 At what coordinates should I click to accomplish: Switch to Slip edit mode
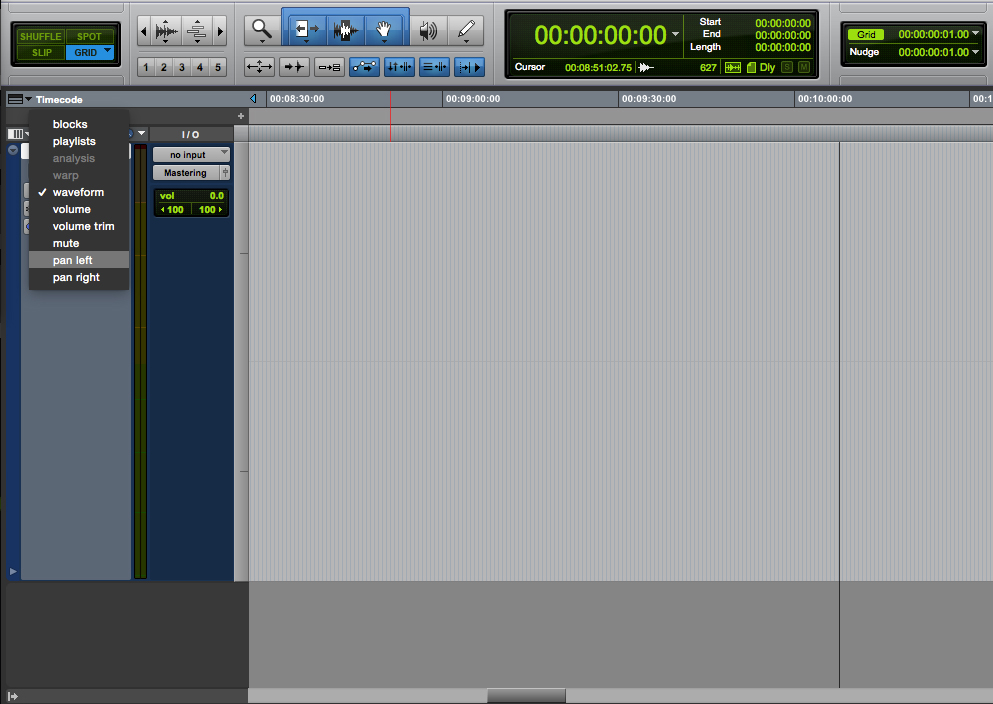[x=40, y=52]
